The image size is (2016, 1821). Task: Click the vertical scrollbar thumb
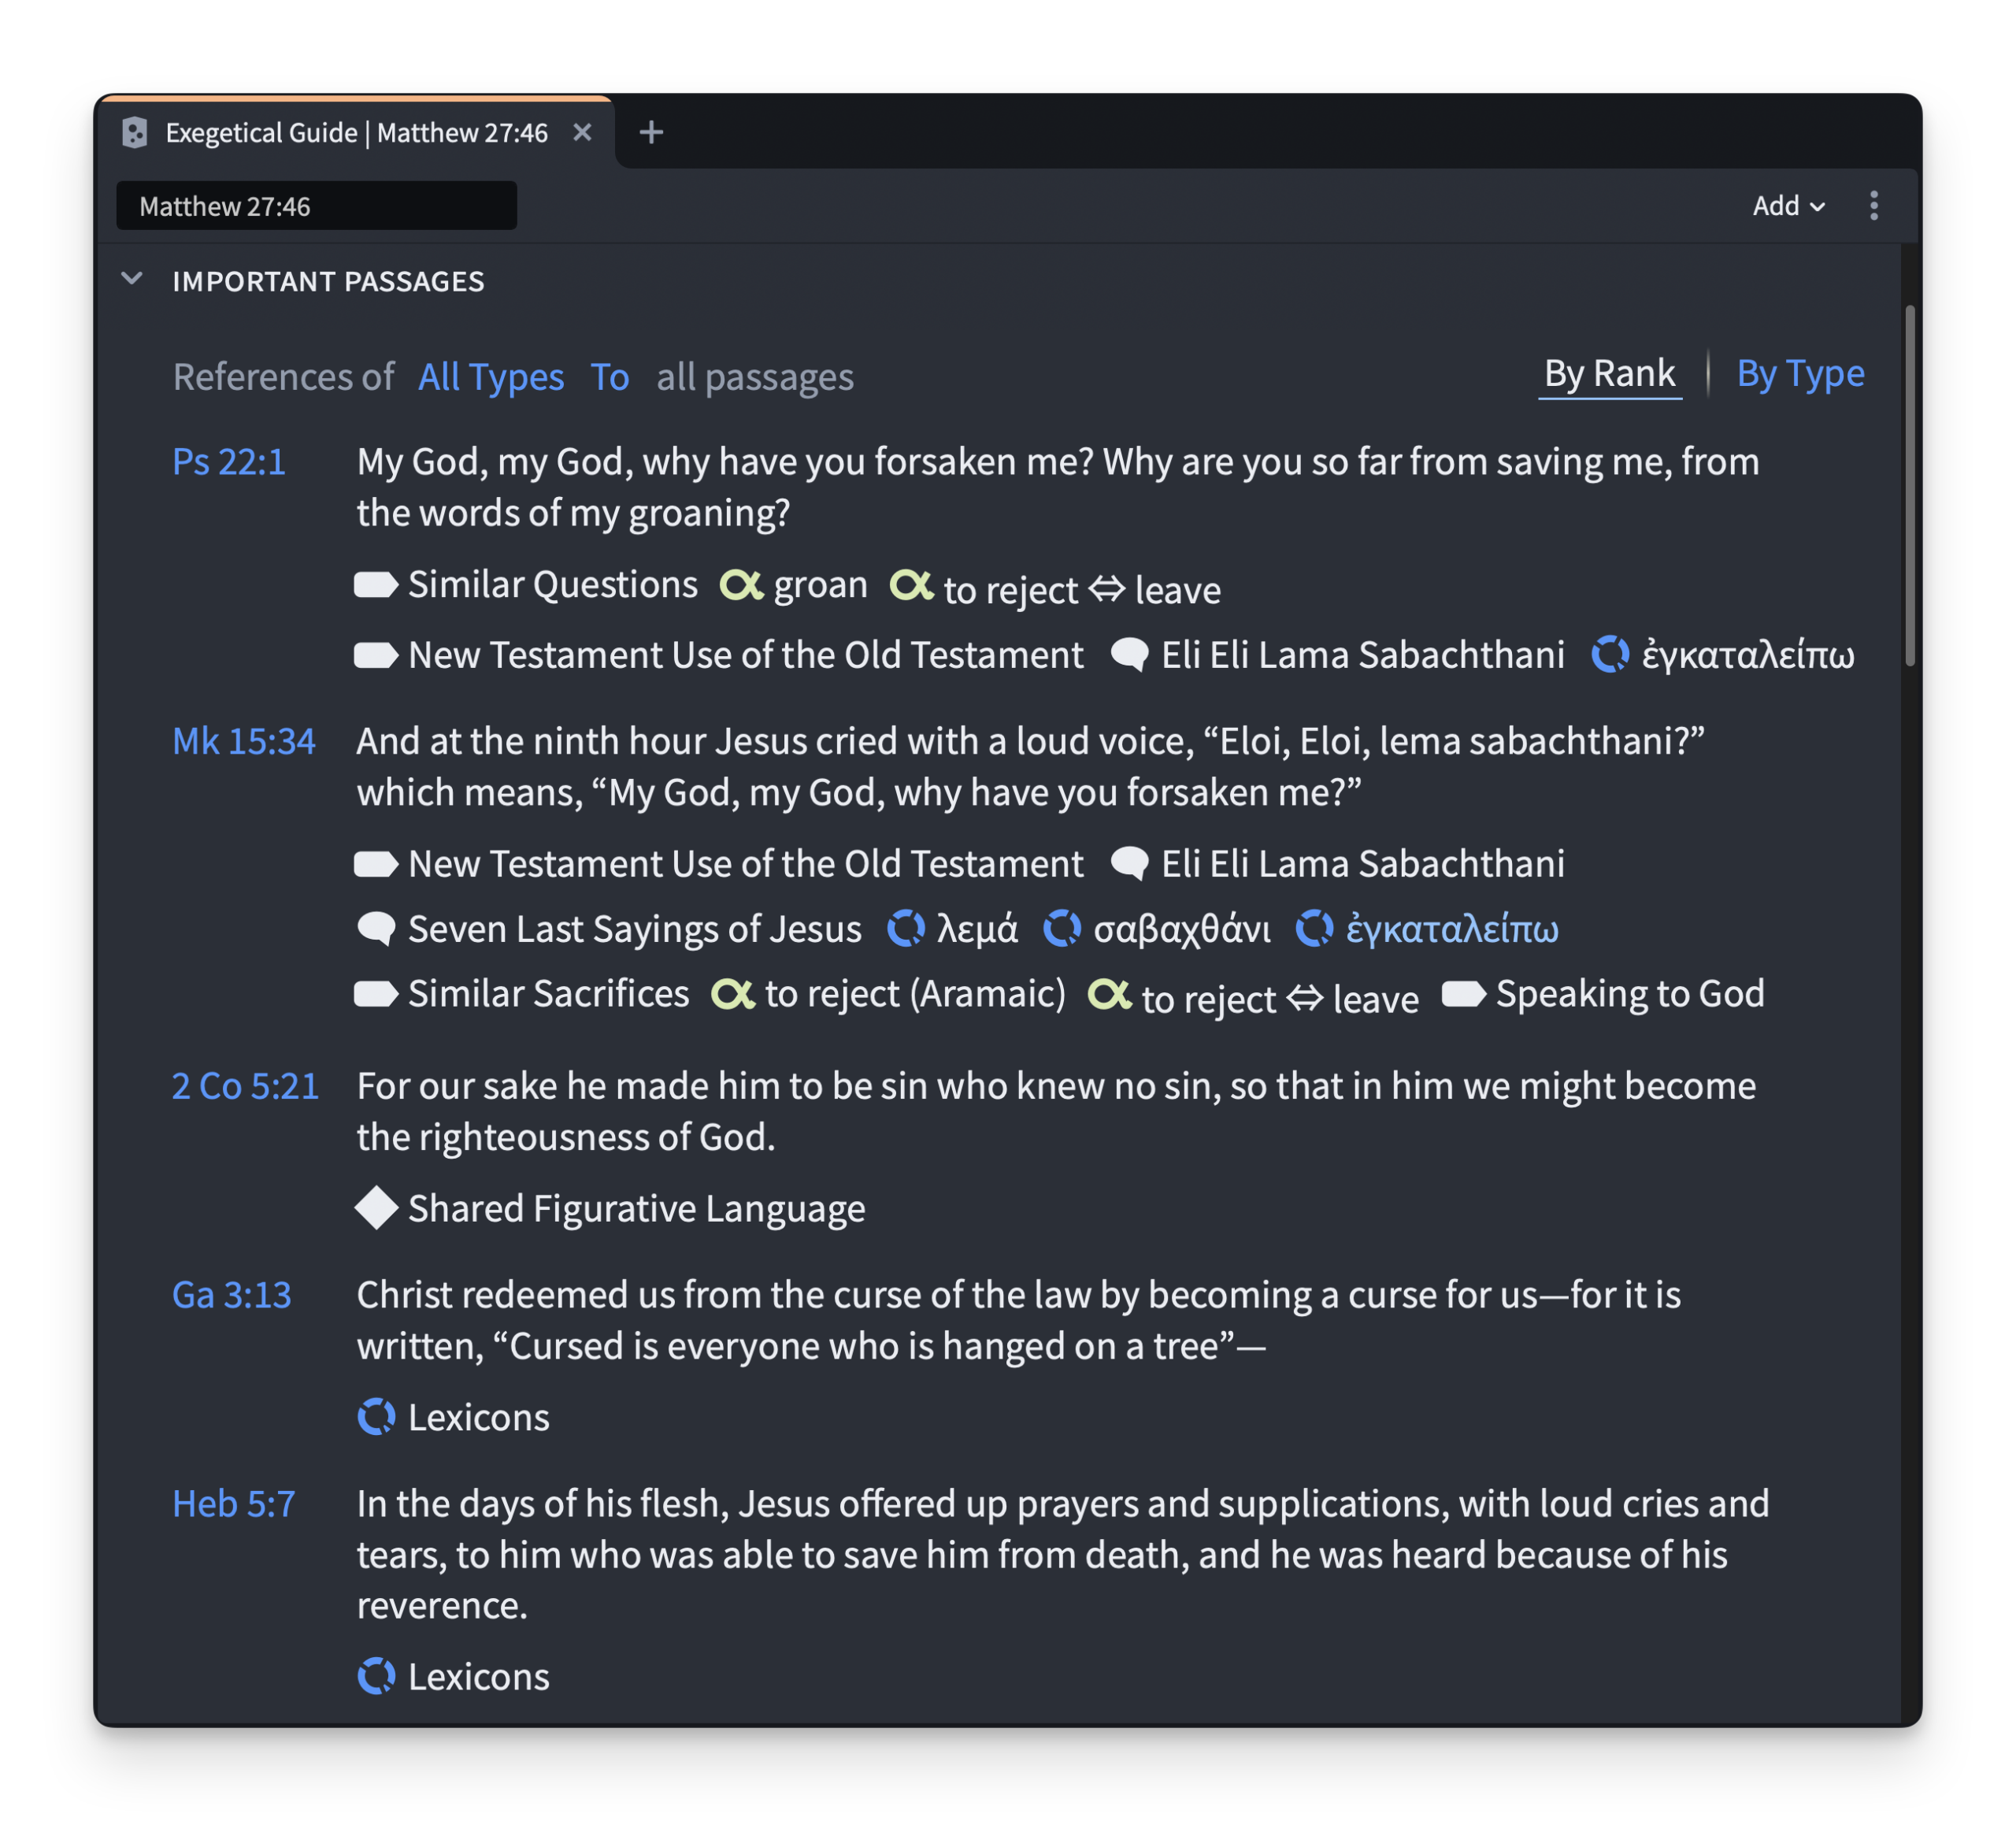[x=1909, y=486]
